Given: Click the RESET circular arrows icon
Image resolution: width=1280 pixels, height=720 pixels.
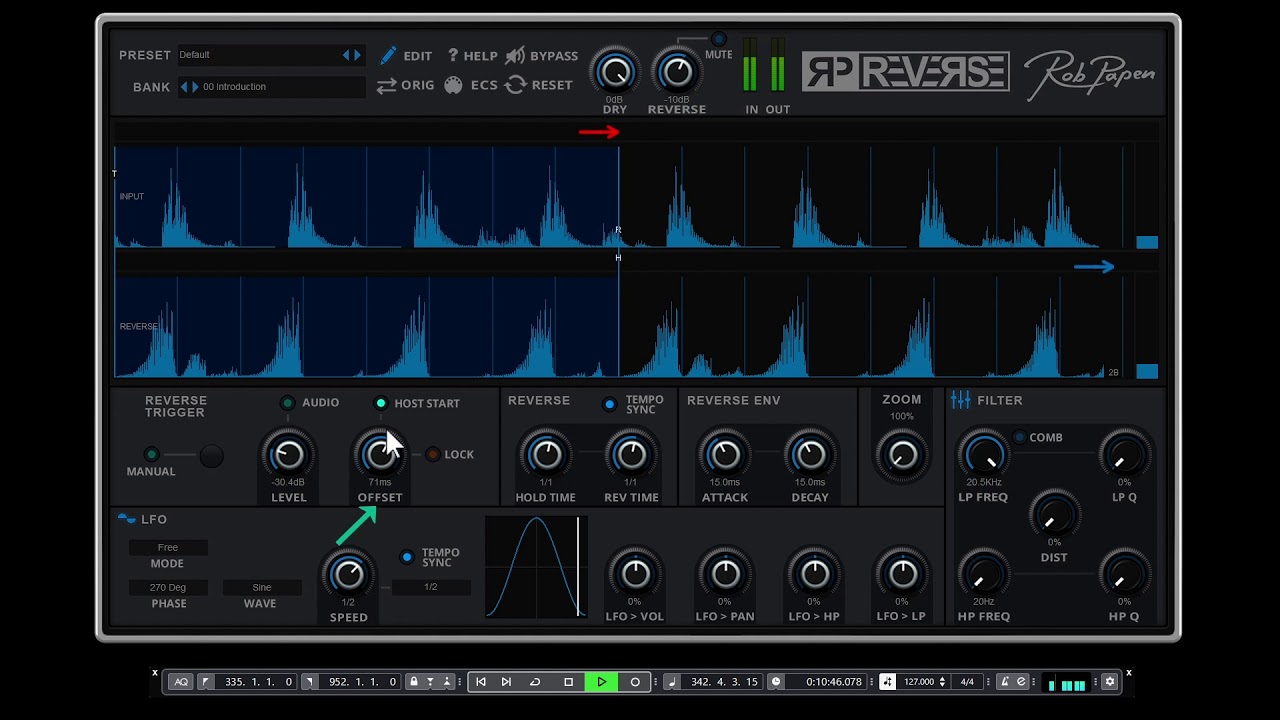Looking at the screenshot, I should [516, 86].
